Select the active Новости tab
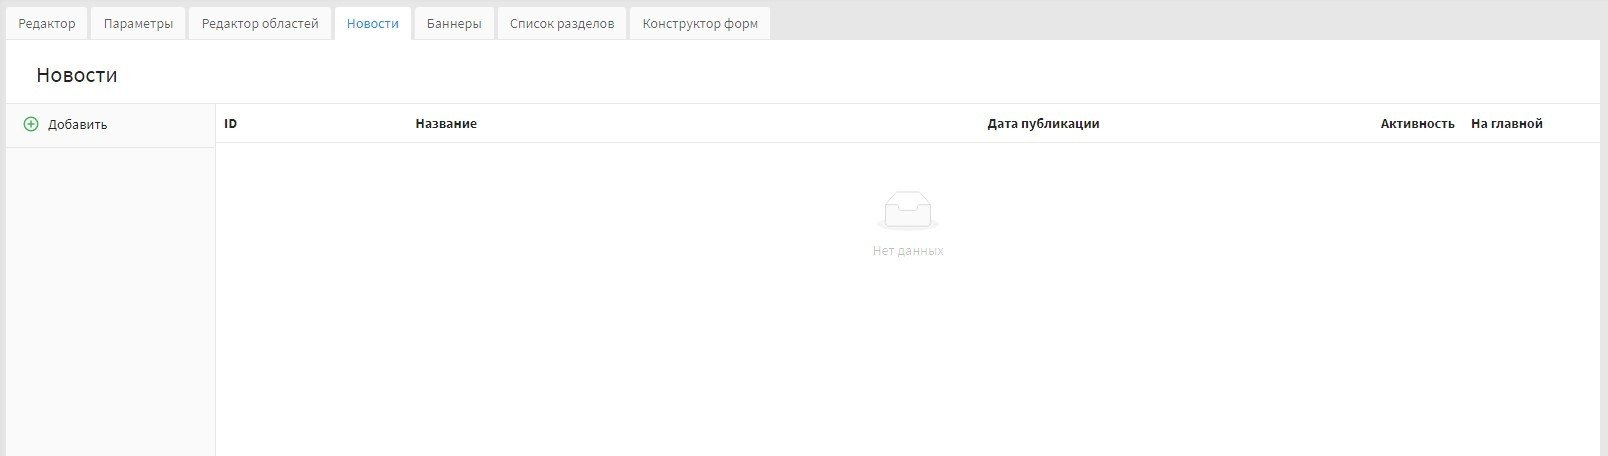1608x456 pixels. pos(373,24)
